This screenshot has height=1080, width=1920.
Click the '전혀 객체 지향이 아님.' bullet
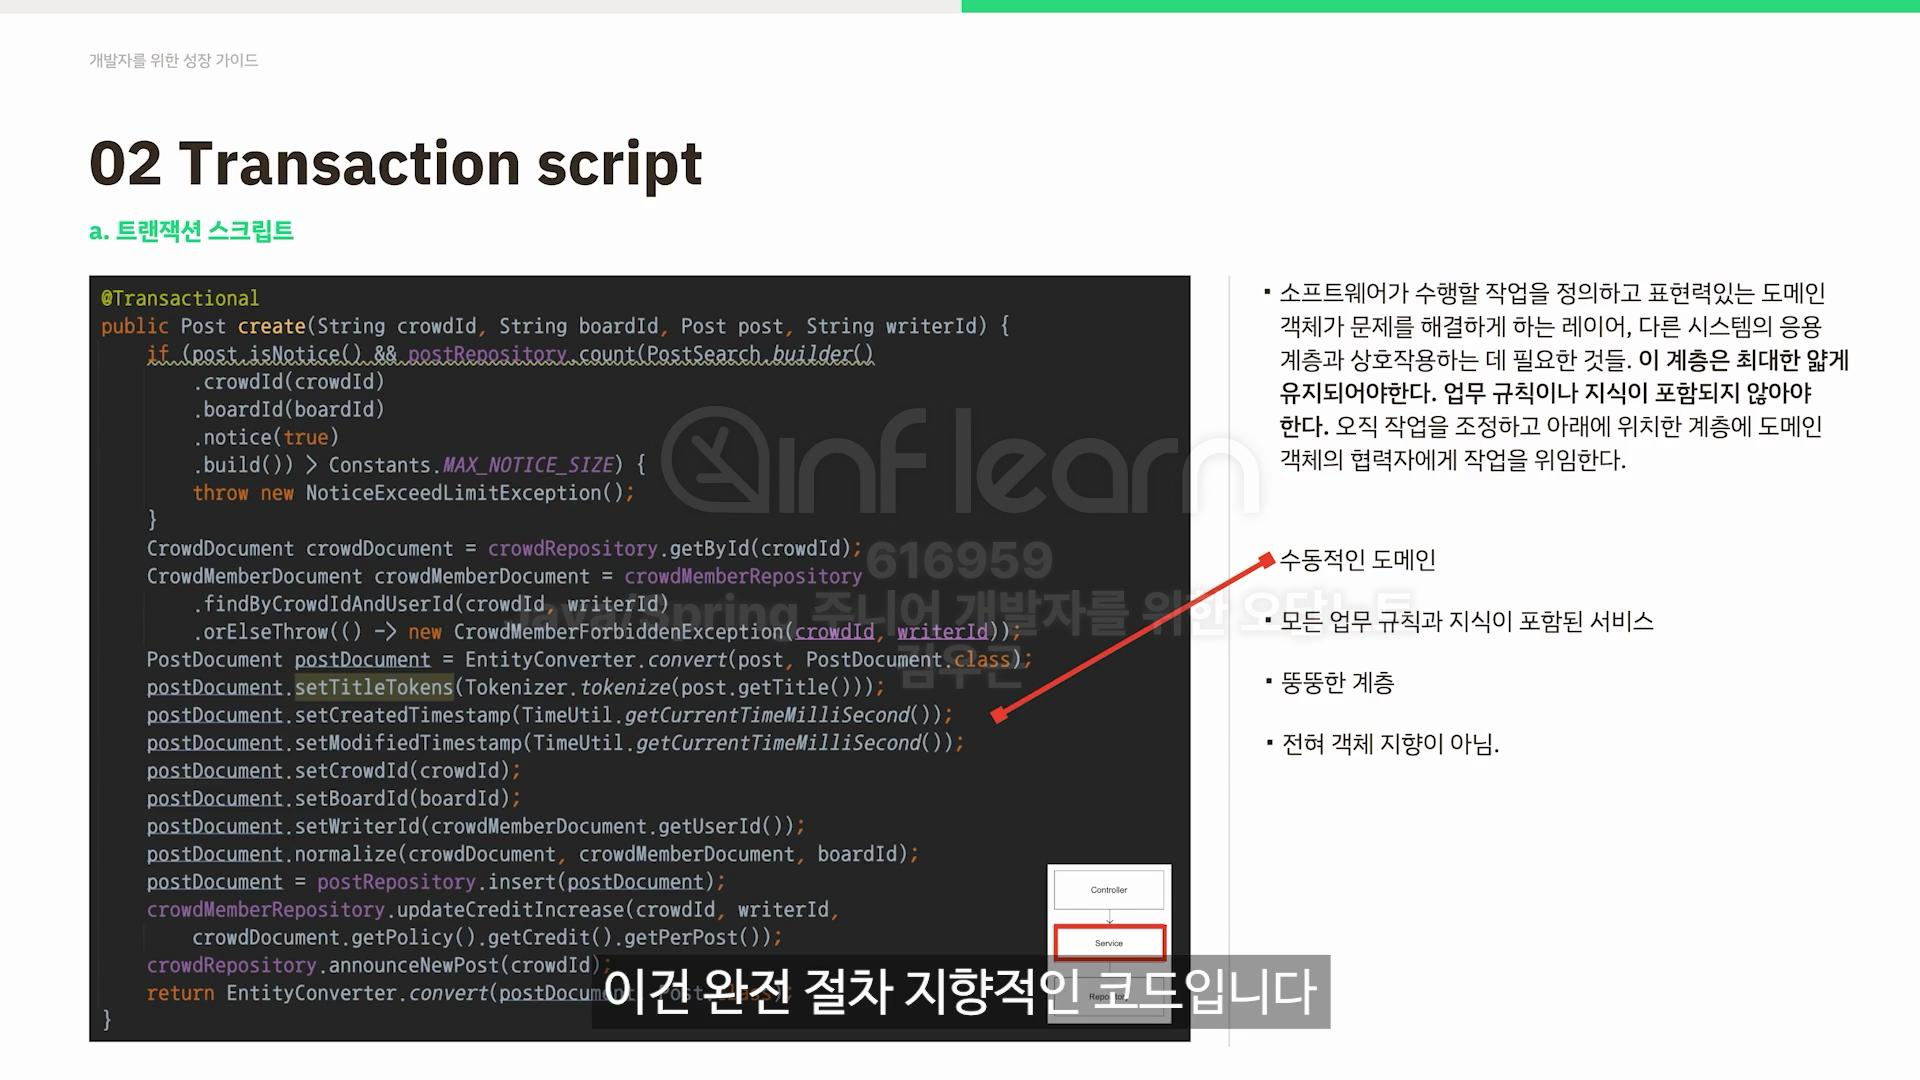point(1389,744)
